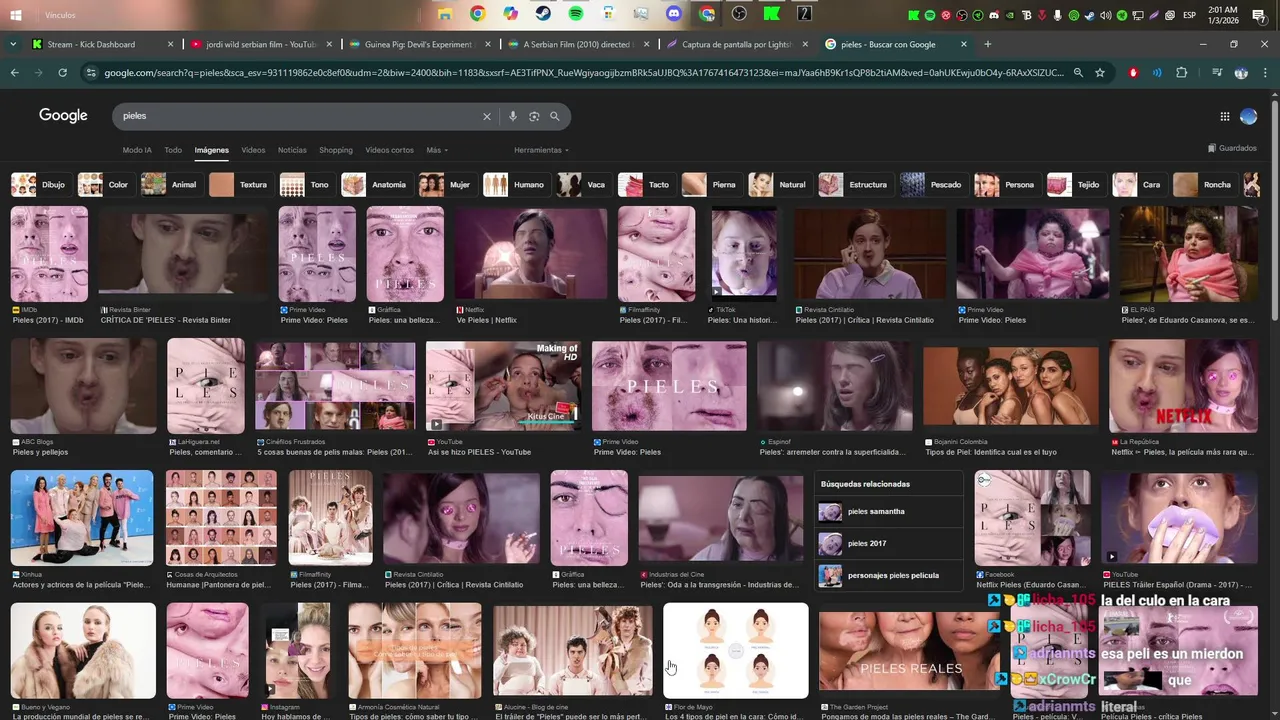Image resolution: width=1280 pixels, height=720 pixels.
Task: Open the Chrome tab search dropdown
Action: coord(14,44)
